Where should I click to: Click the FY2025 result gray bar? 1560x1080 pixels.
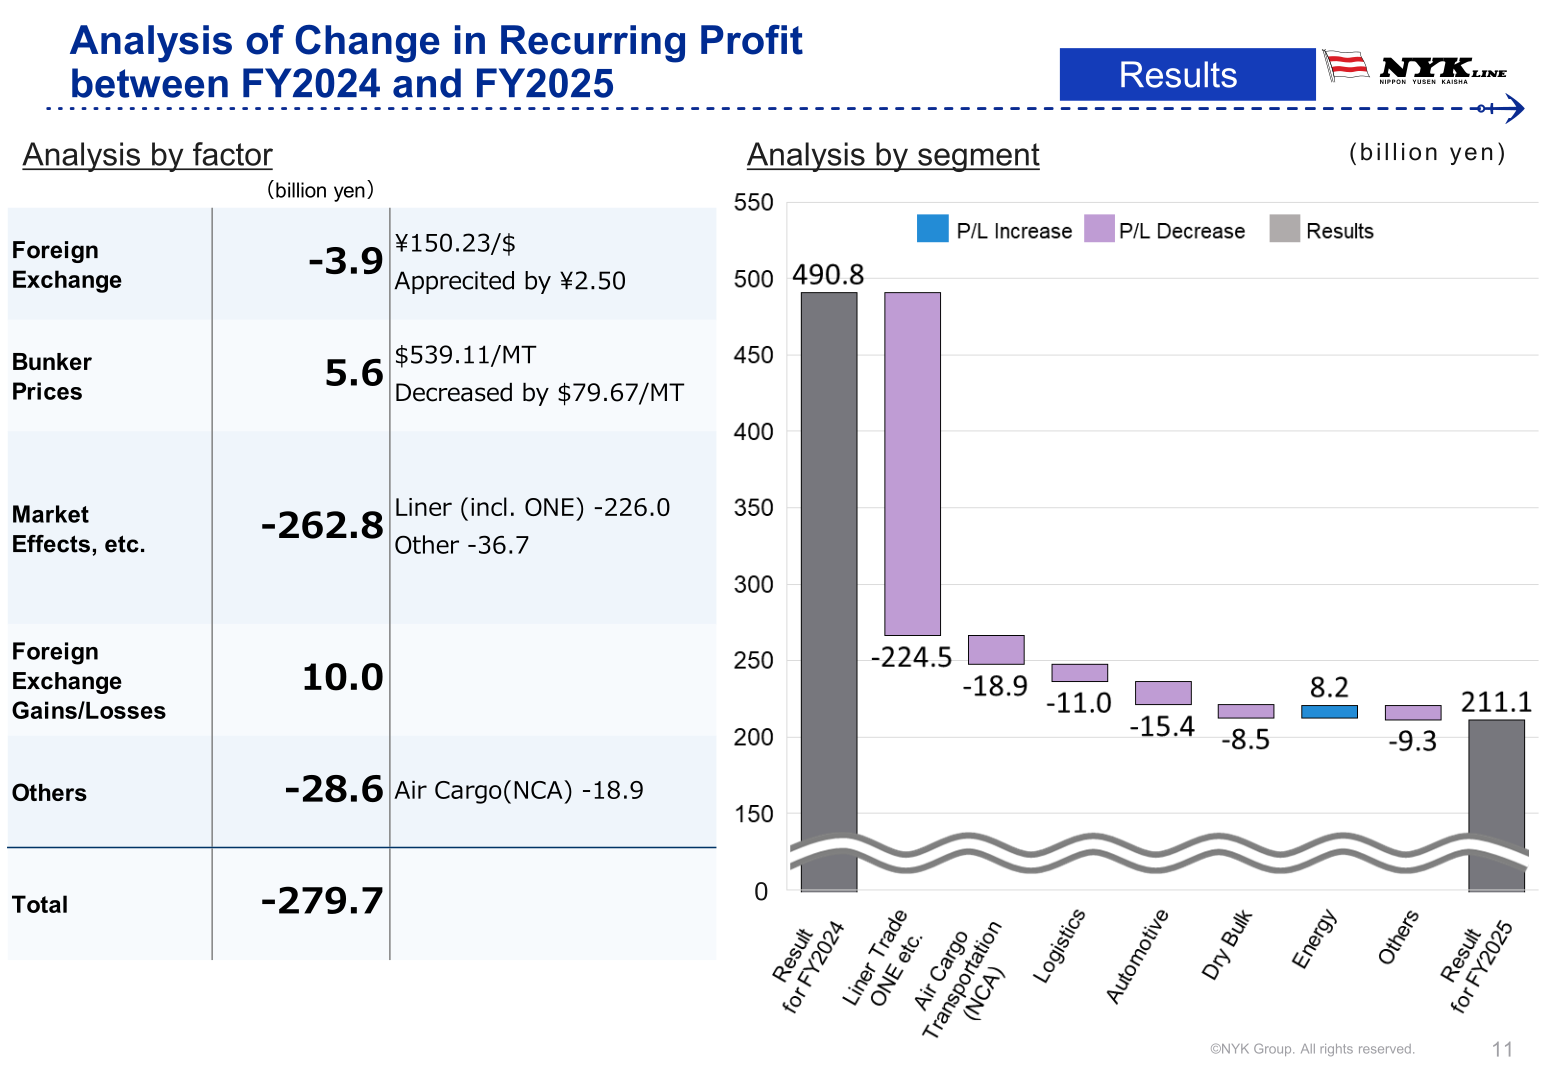1496,805
